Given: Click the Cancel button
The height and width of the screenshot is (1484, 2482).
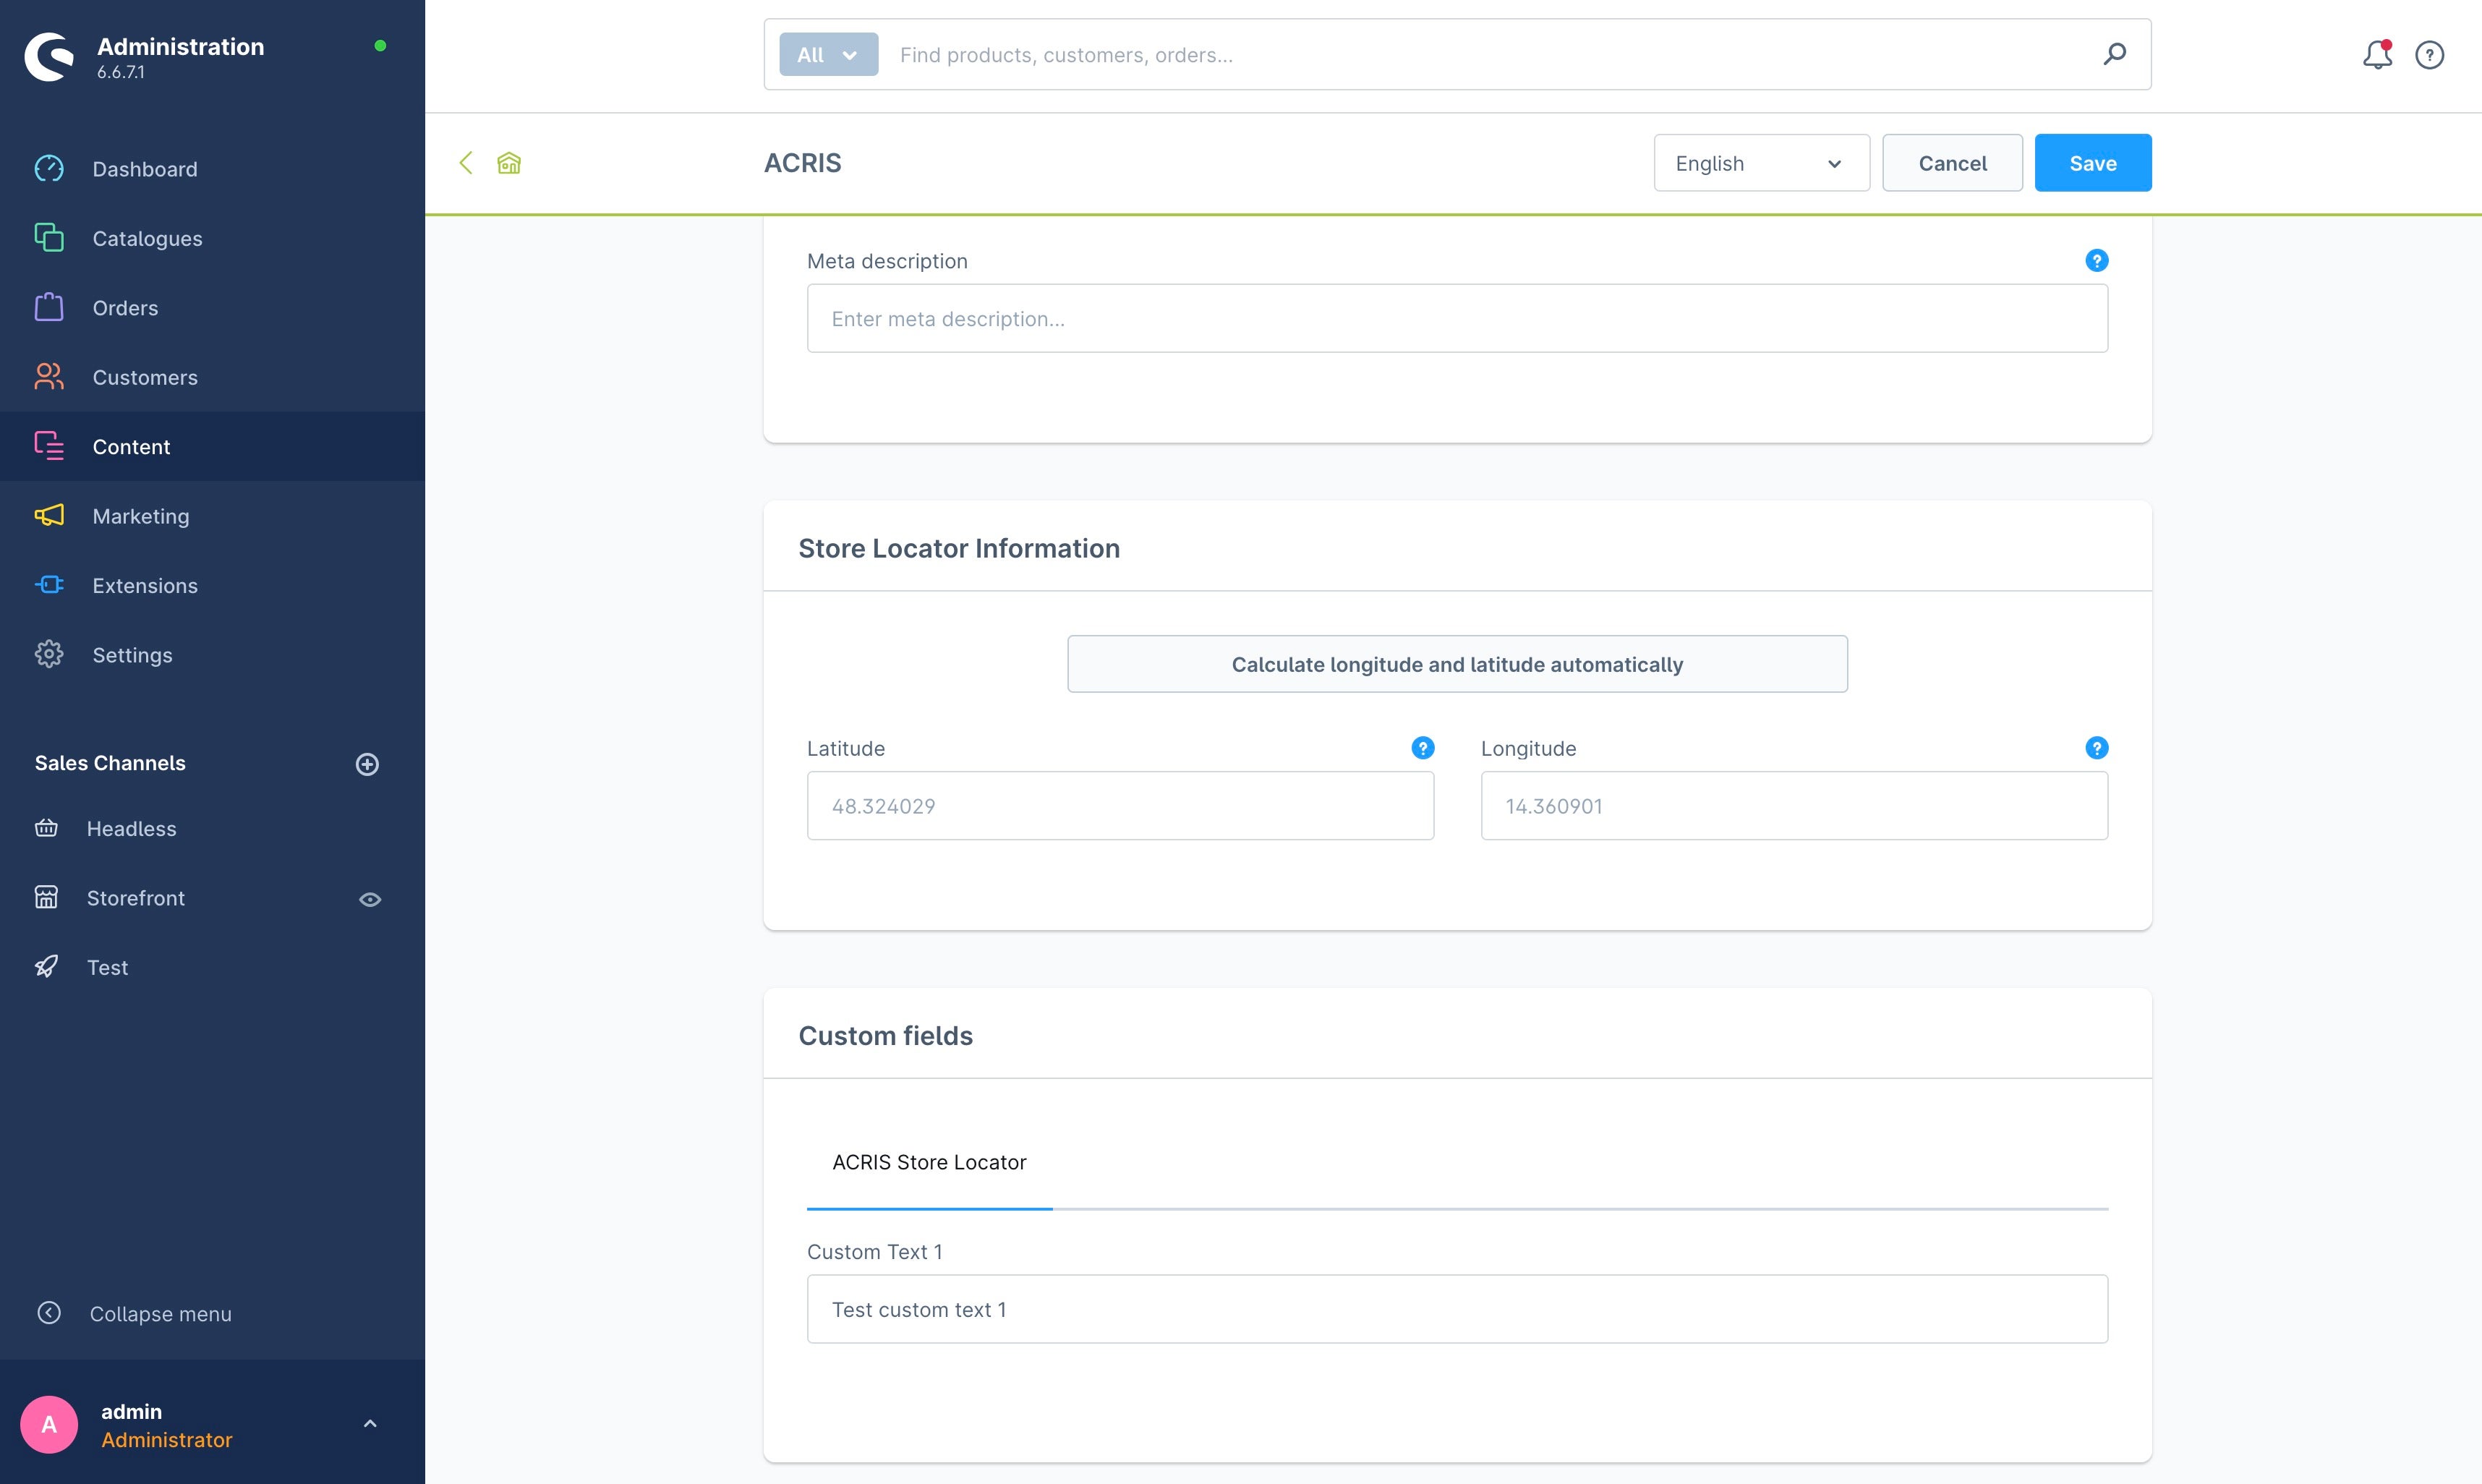Looking at the screenshot, I should coord(1952,163).
